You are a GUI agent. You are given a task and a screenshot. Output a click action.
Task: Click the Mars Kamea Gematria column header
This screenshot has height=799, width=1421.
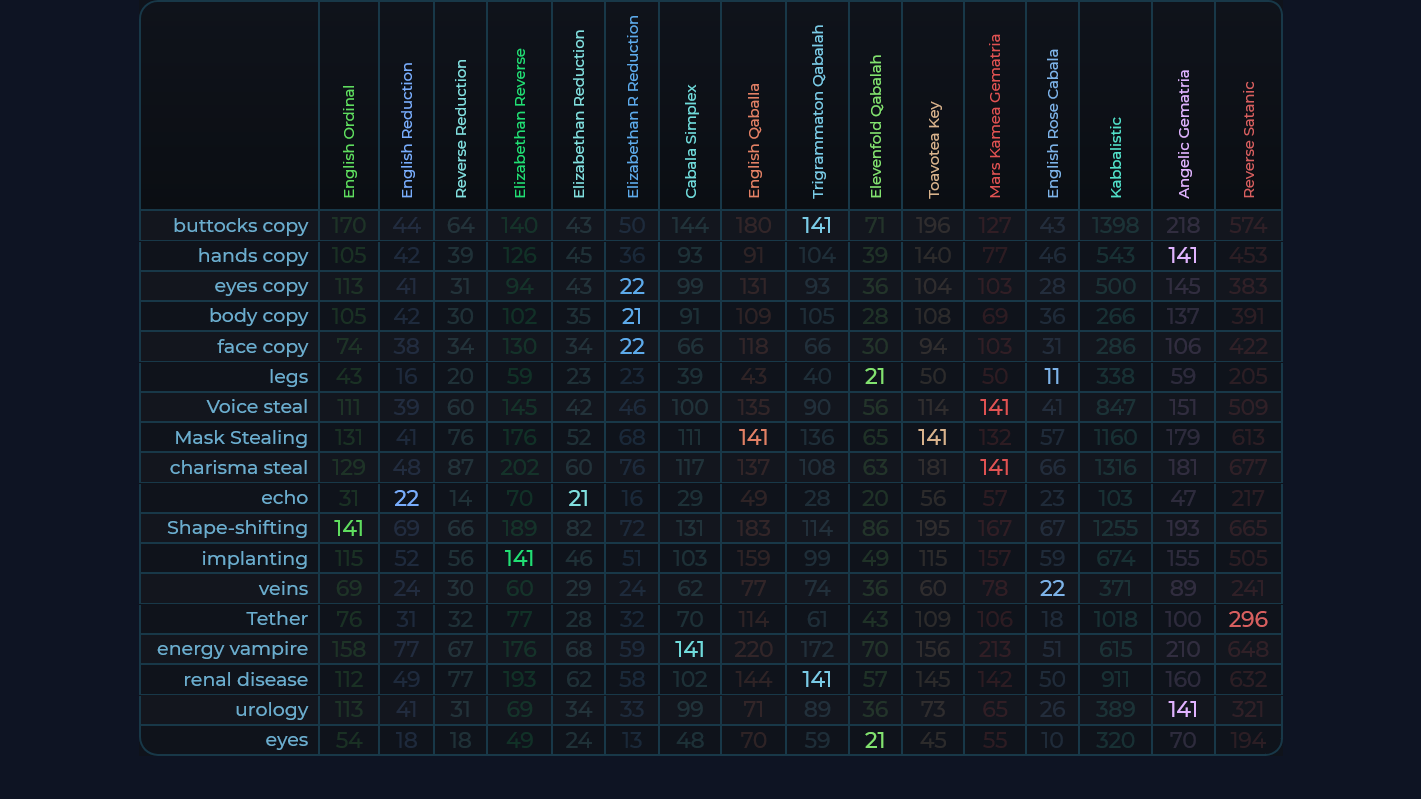coord(995,116)
